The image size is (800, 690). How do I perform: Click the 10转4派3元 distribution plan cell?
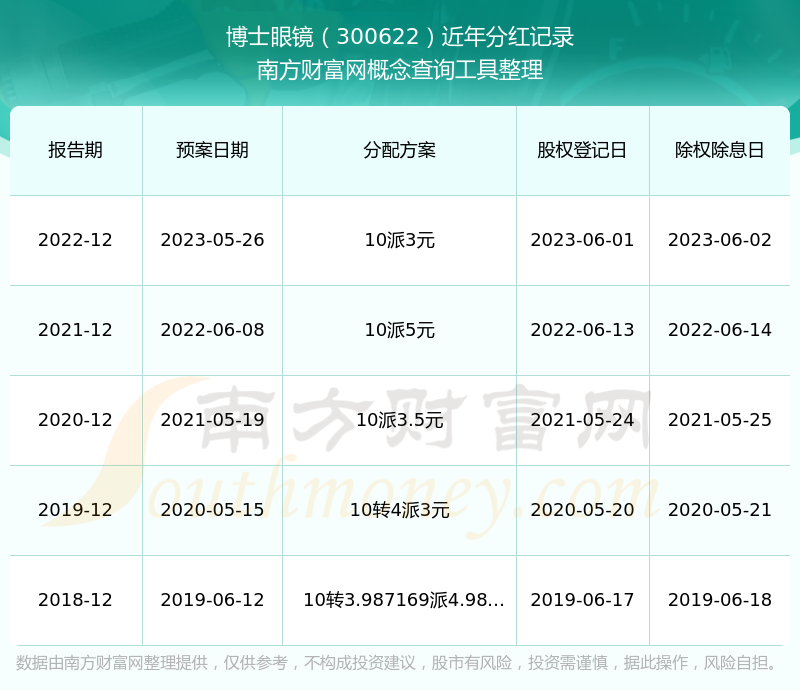pos(399,510)
